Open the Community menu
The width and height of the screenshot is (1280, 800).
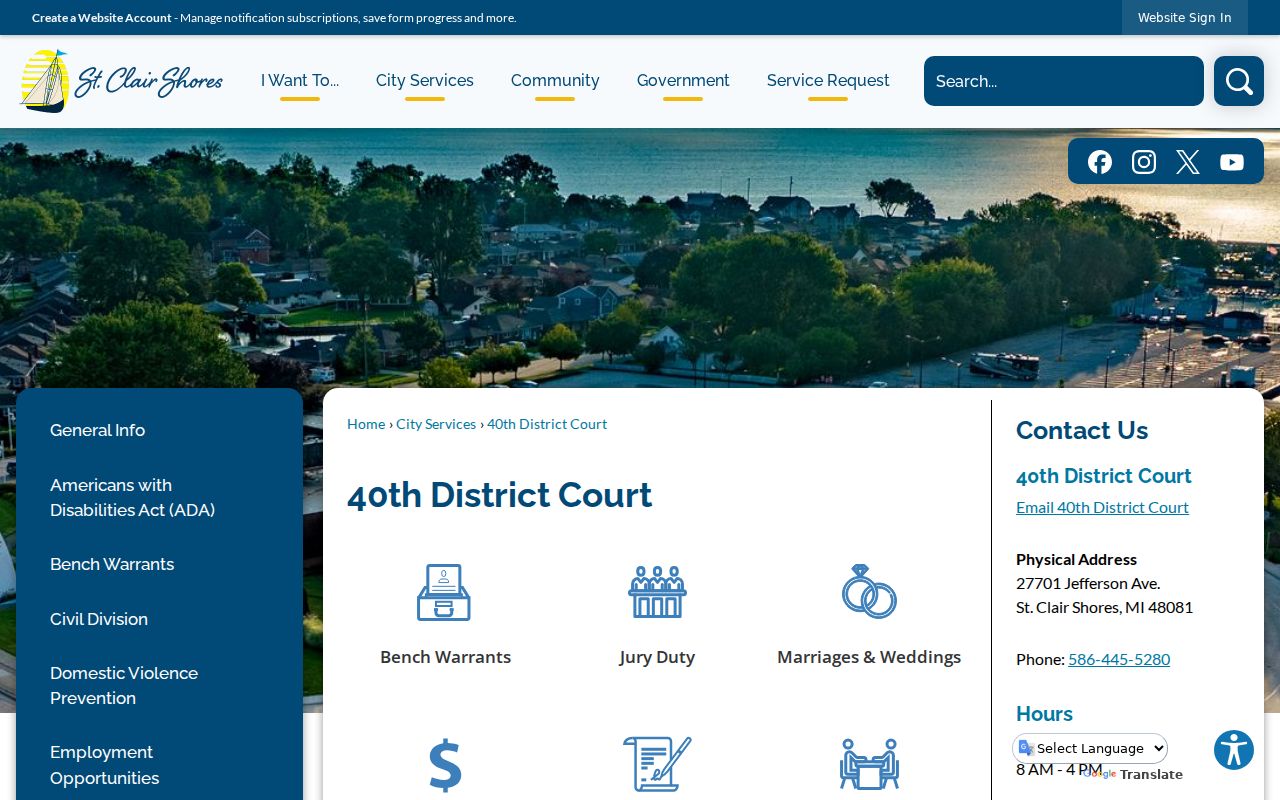pos(555,81)
